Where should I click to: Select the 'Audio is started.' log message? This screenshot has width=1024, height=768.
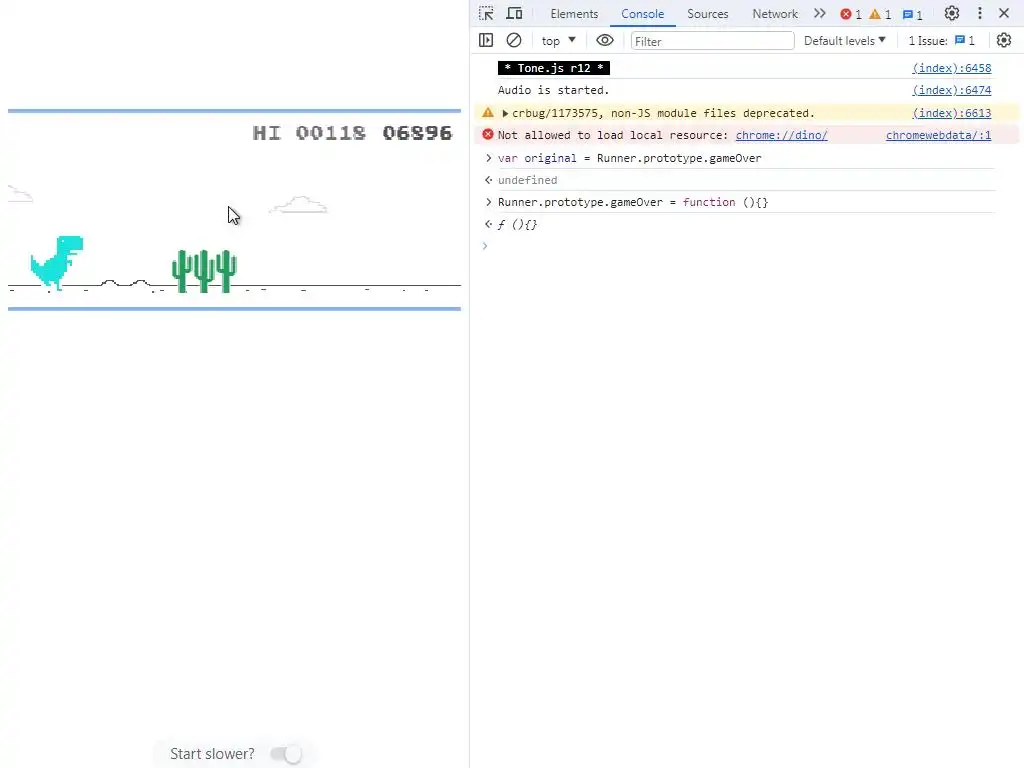click(x=553, y=90)
